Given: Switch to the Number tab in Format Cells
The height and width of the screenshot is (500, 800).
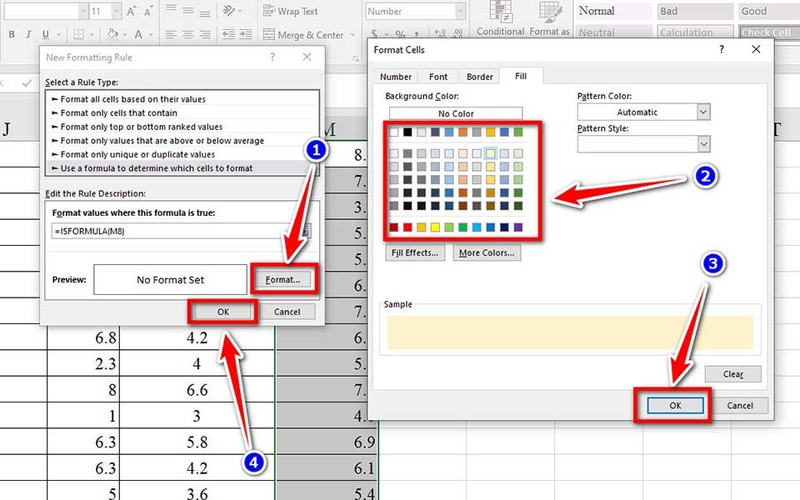Looking at the screenshot, I should (x=395, y=77).
